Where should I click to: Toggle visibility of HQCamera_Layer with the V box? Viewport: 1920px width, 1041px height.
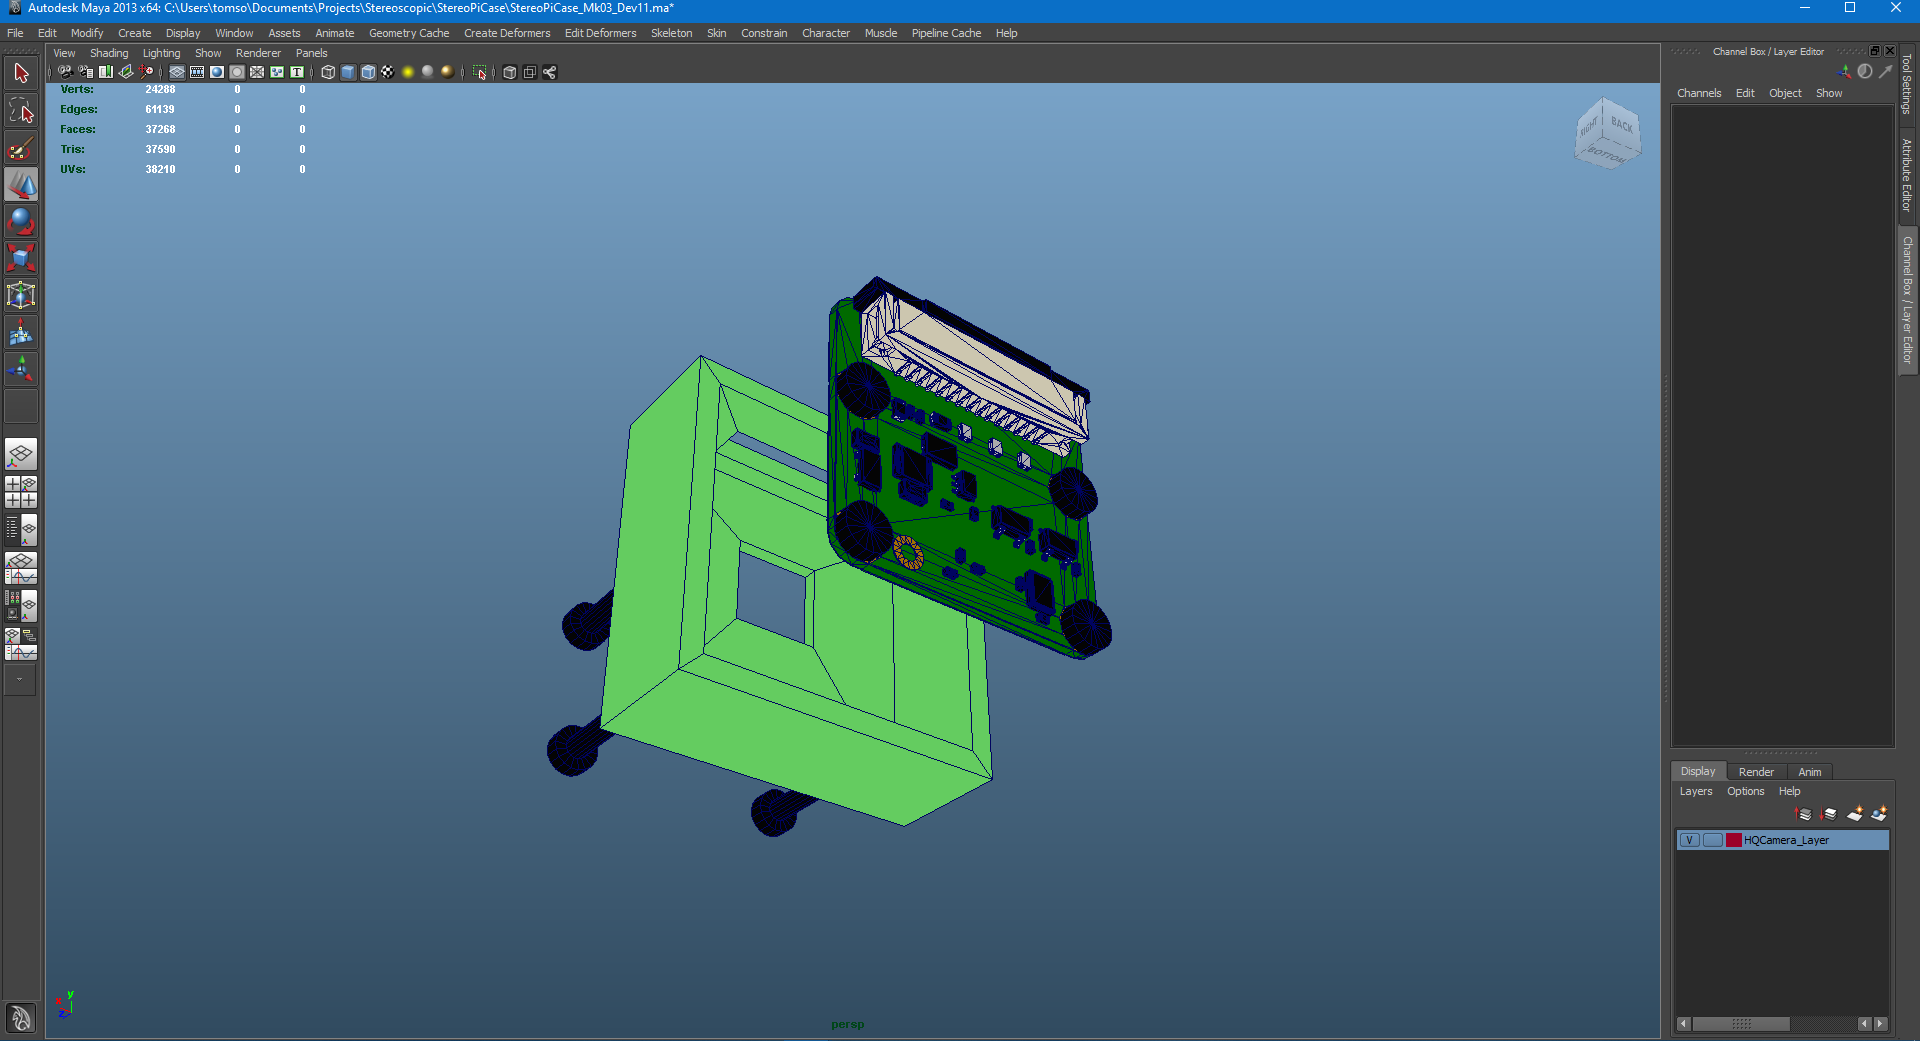click(x=1690, y=841)
